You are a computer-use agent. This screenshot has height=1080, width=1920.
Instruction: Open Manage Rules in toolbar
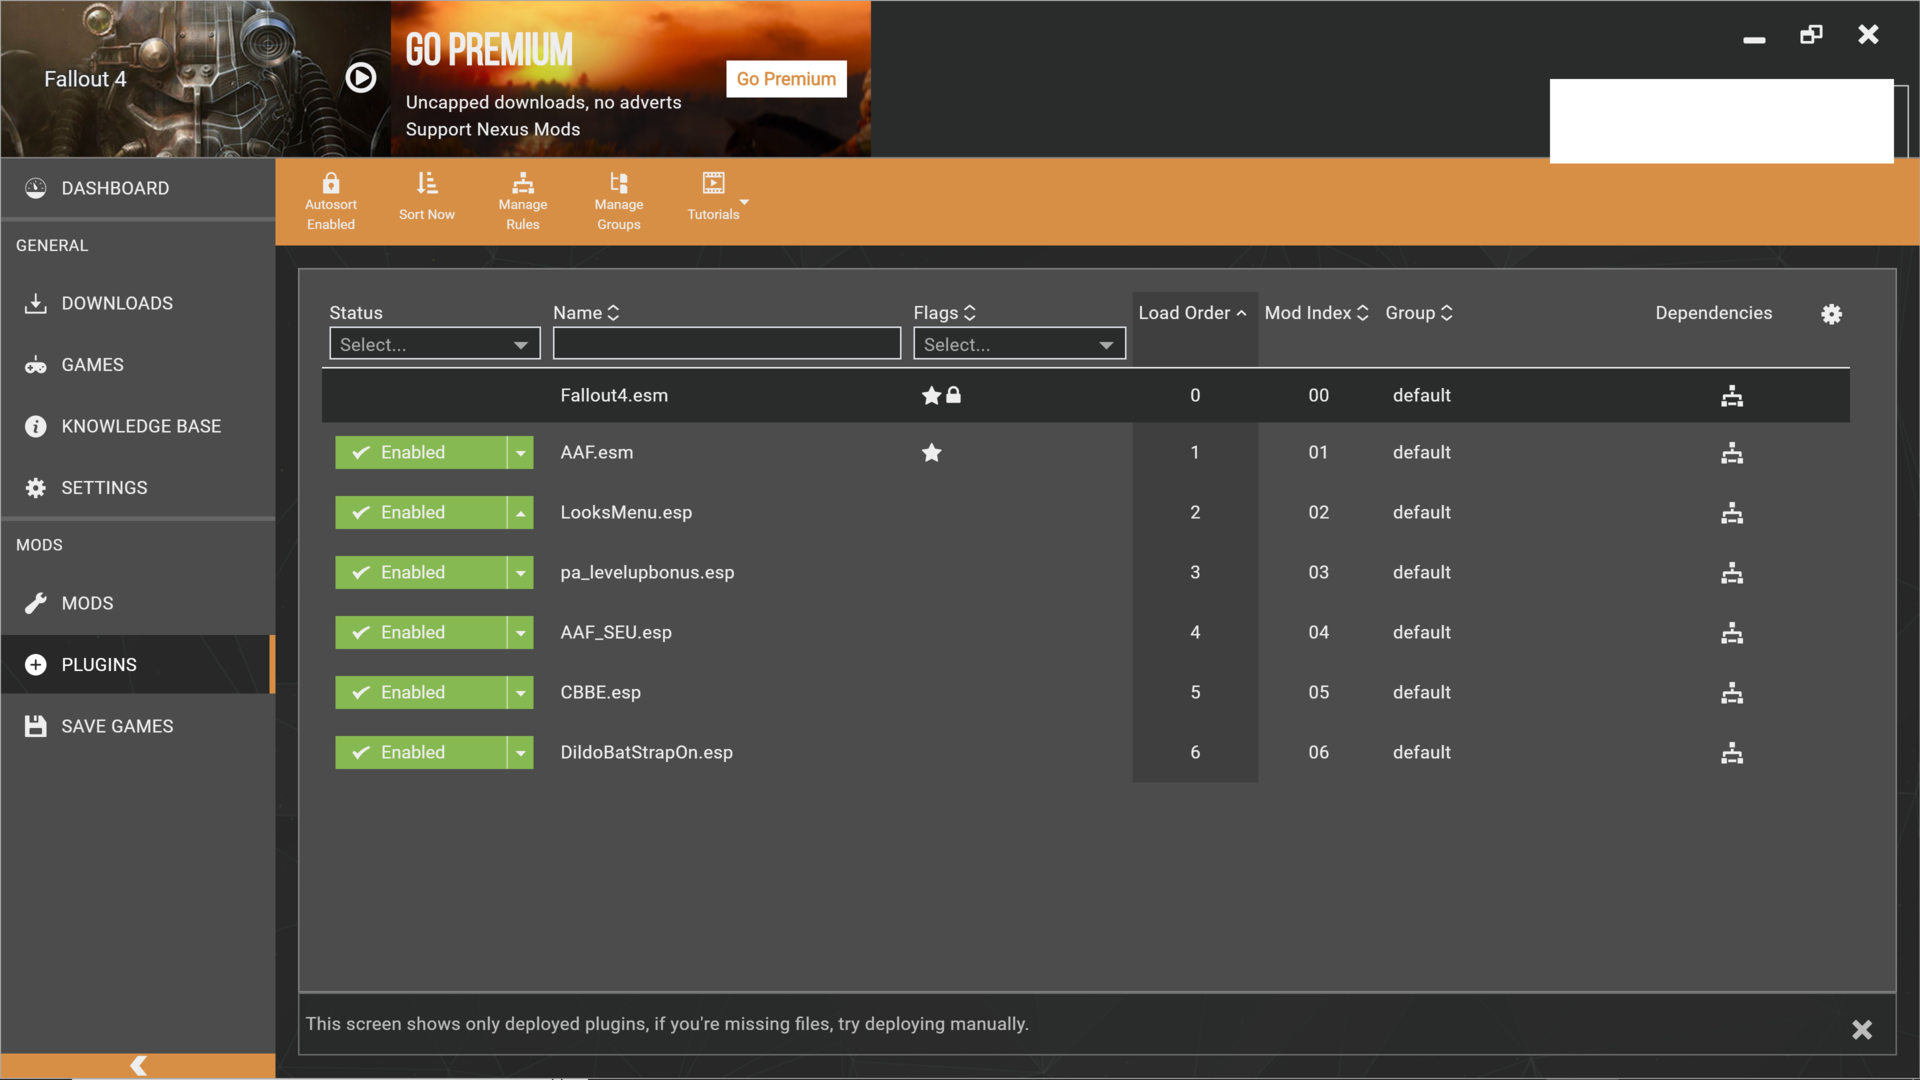[x=523, y=201]
